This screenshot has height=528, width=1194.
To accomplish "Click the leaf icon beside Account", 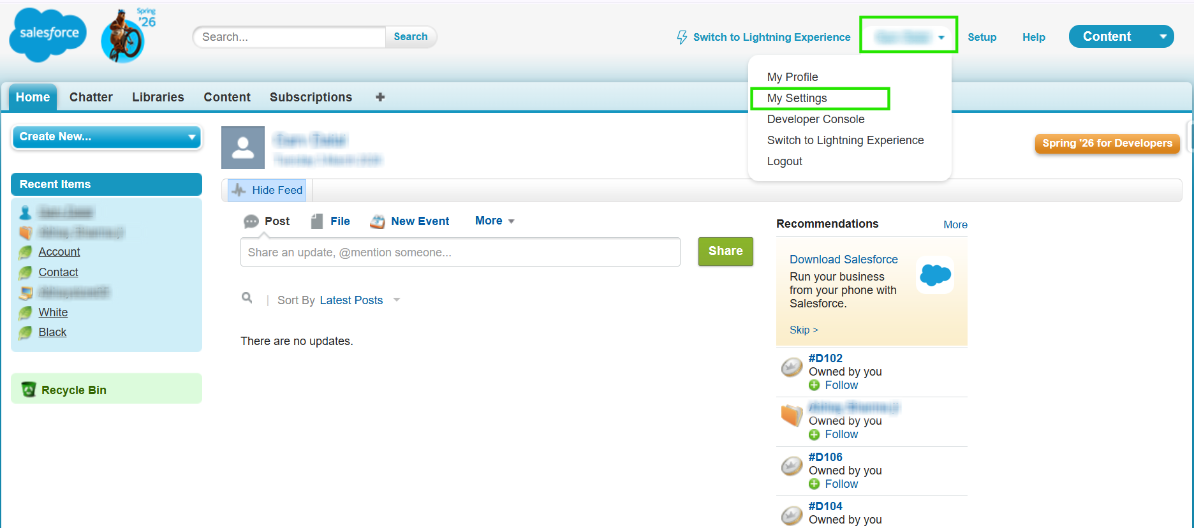I will tap(25, 252).
